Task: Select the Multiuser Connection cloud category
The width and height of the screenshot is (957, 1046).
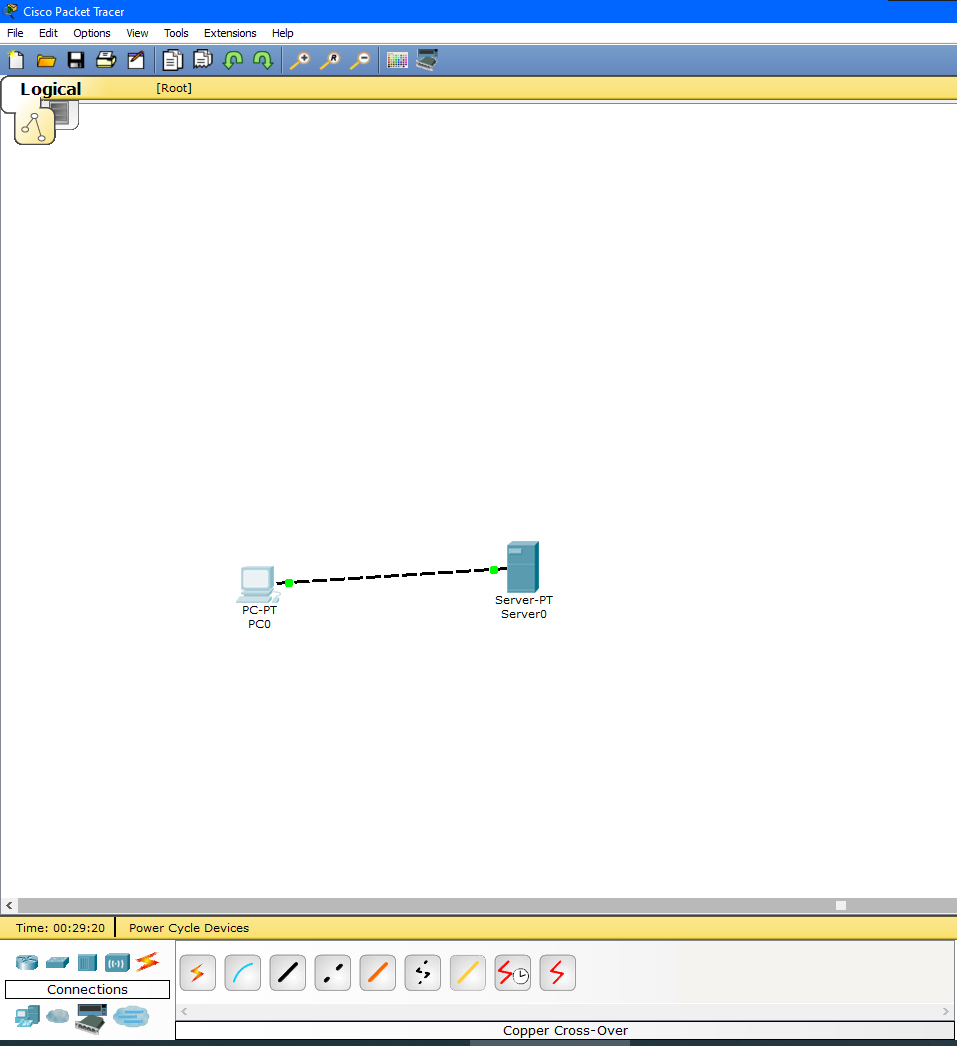Action: (x=131, y=1017)
